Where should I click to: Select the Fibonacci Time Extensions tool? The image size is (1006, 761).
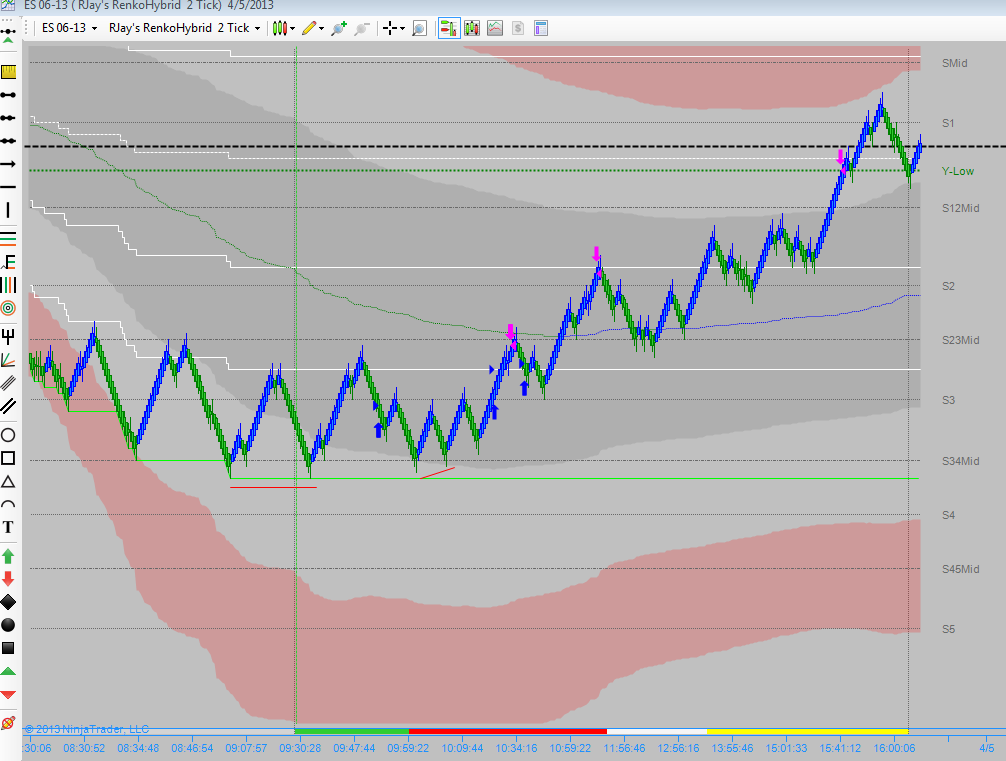tap(8, 285)
